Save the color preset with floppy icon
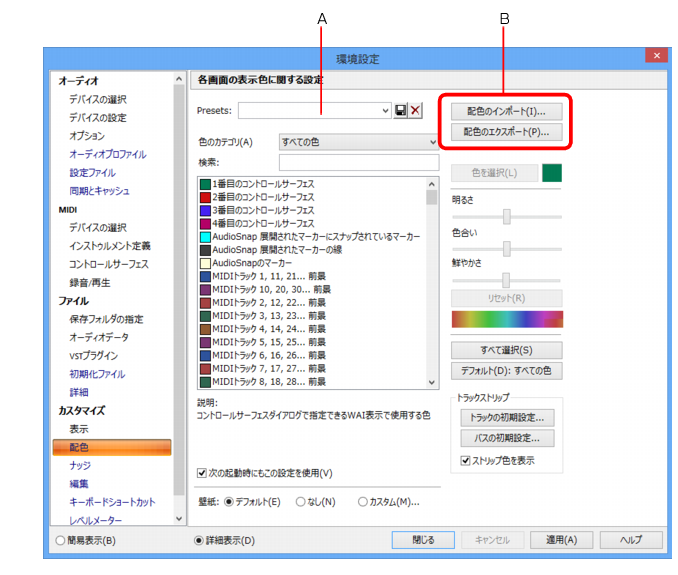 [400, 111]
